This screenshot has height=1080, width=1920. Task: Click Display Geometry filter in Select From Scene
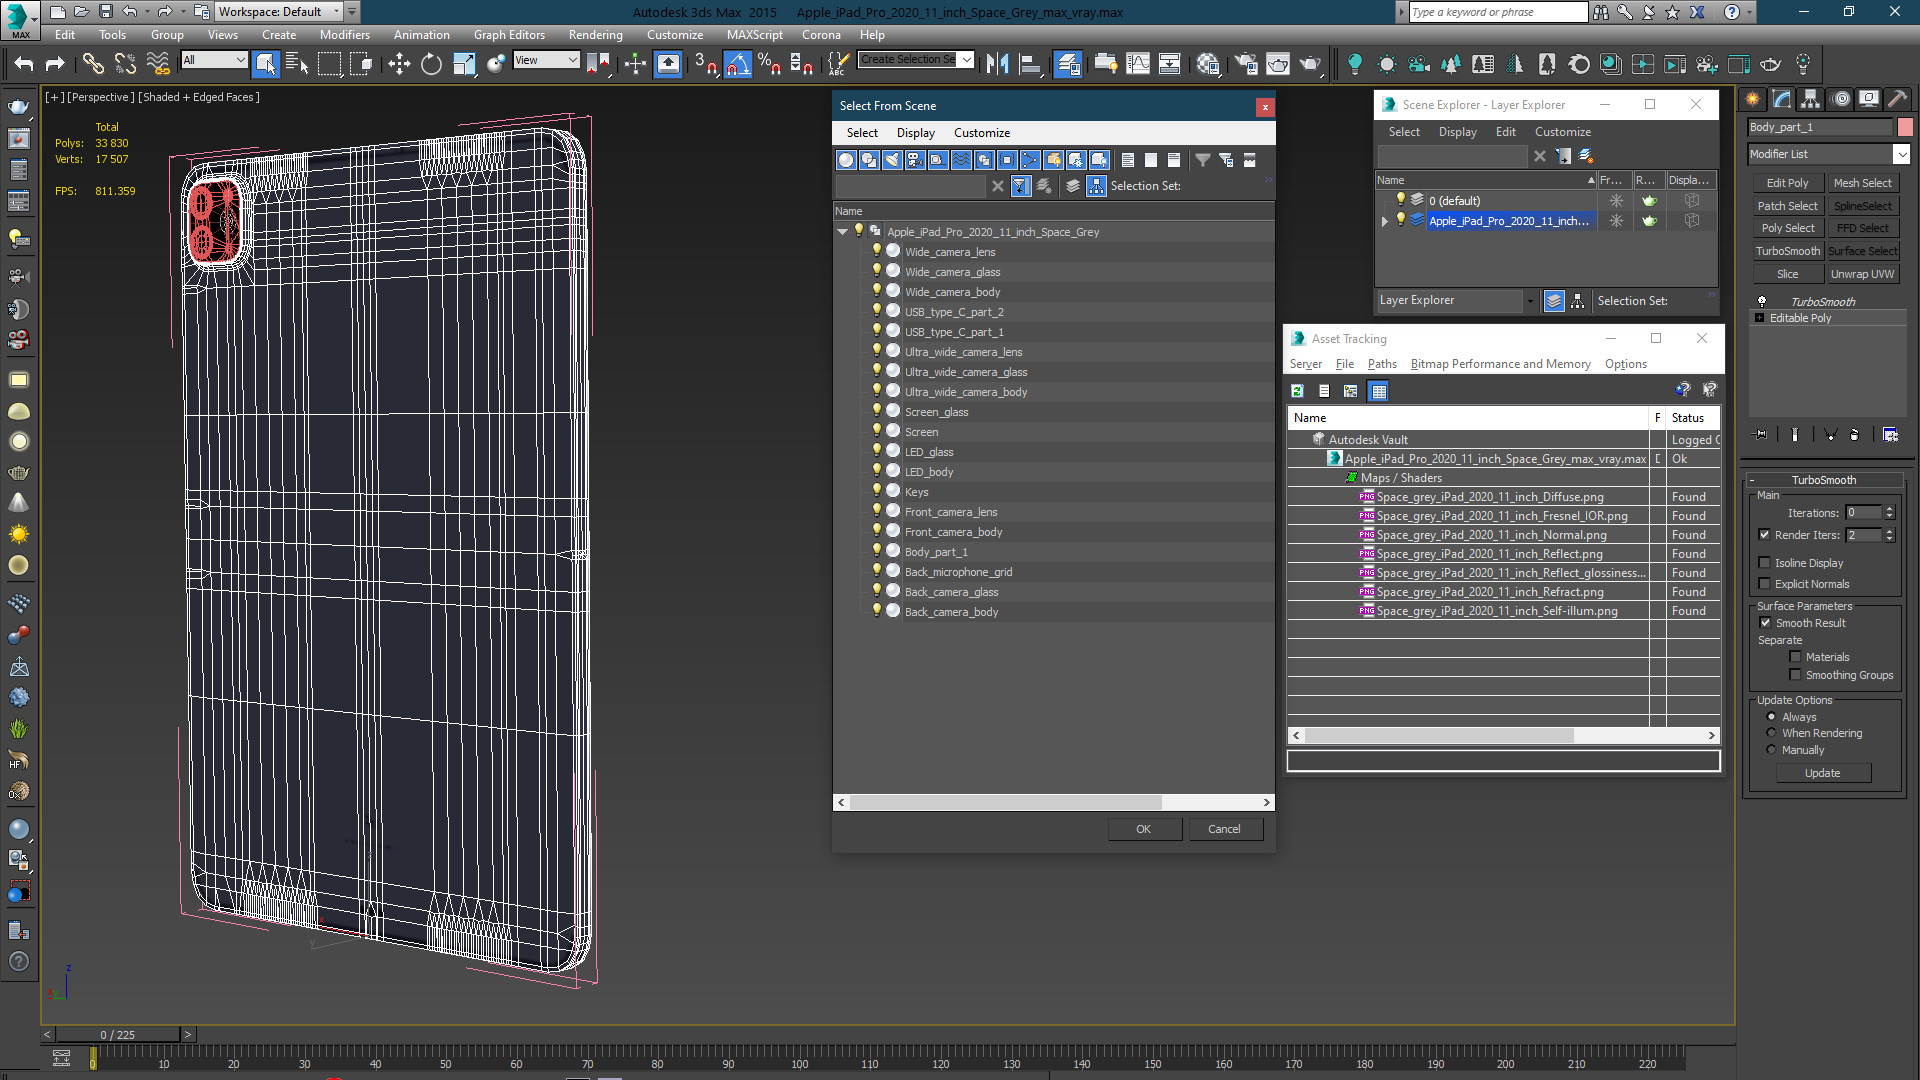tap(846, 160)
